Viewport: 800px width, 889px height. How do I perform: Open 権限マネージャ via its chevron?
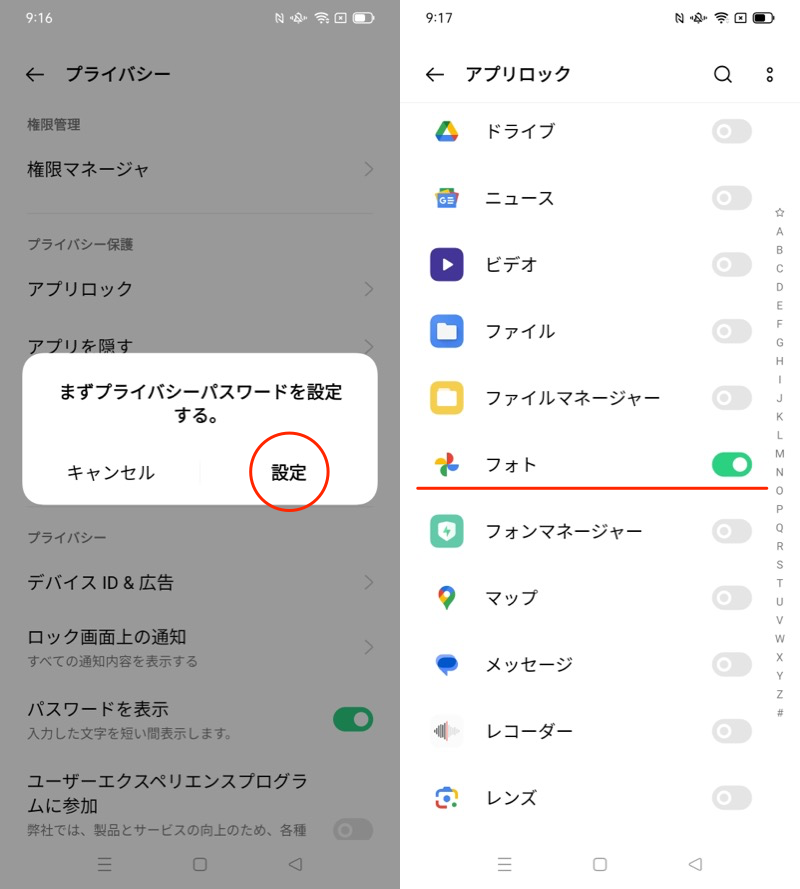pyautogui.click(x=368, y=169)
